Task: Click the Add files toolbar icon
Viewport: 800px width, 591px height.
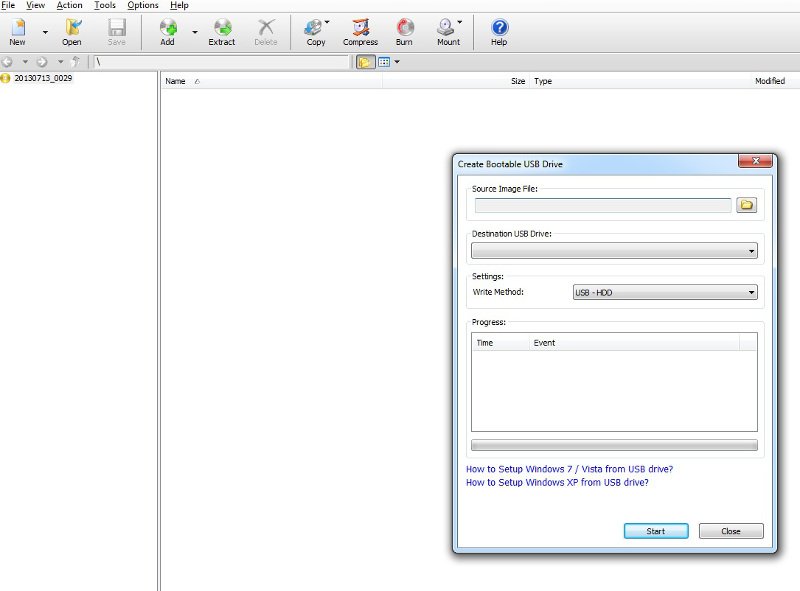Action: pos(167,32)
